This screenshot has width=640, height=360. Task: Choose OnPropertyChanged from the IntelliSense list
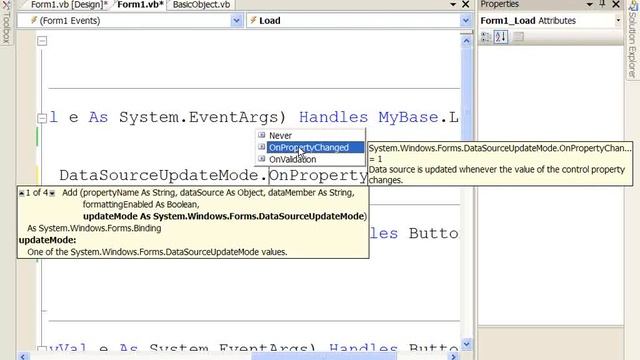coord(310,147)
